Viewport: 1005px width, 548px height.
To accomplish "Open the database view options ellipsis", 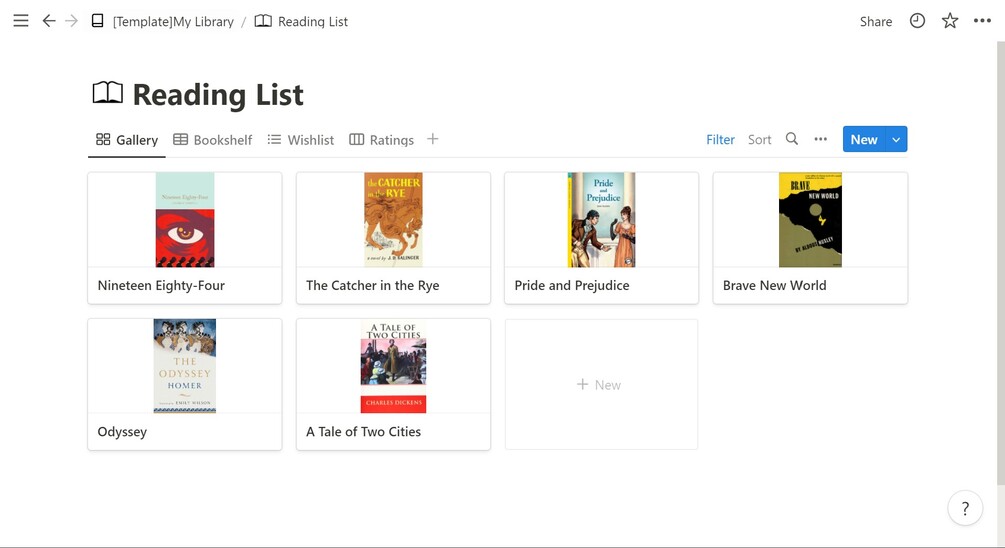I will [x=821, y=140].
